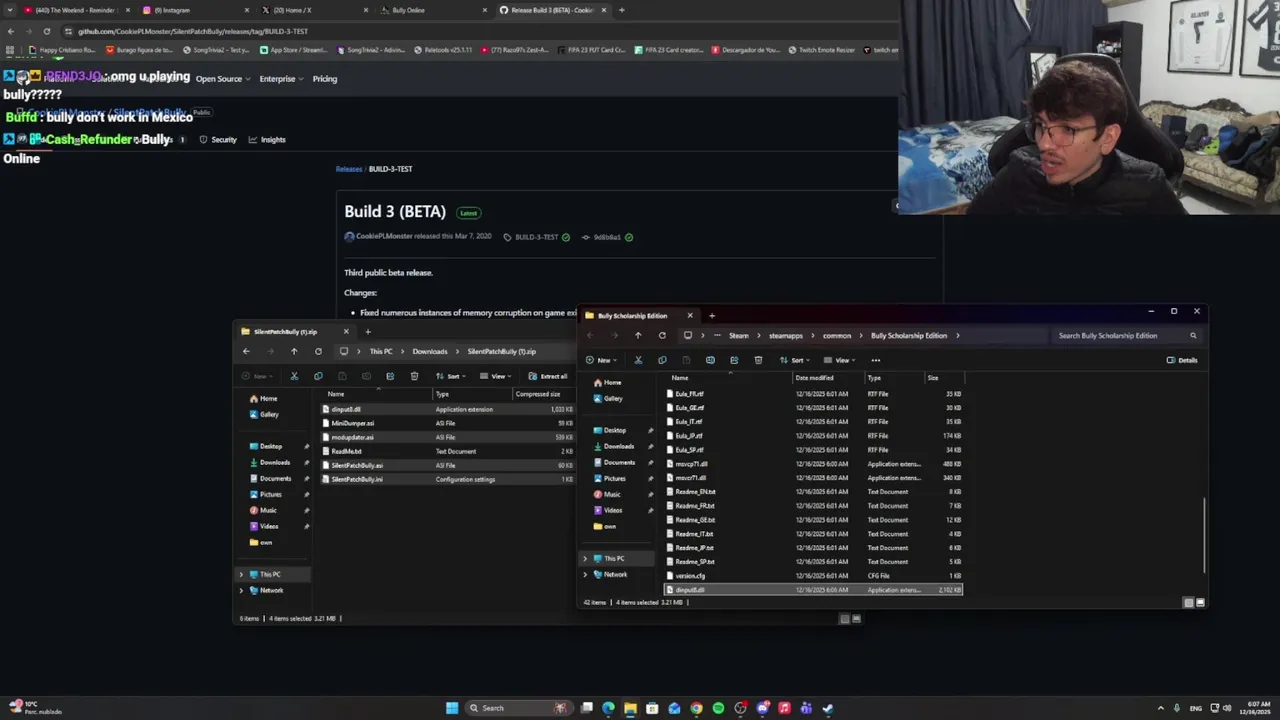Show hidden system tray icons
This screenshot has height=720, width=1280.
[1159, 708]
